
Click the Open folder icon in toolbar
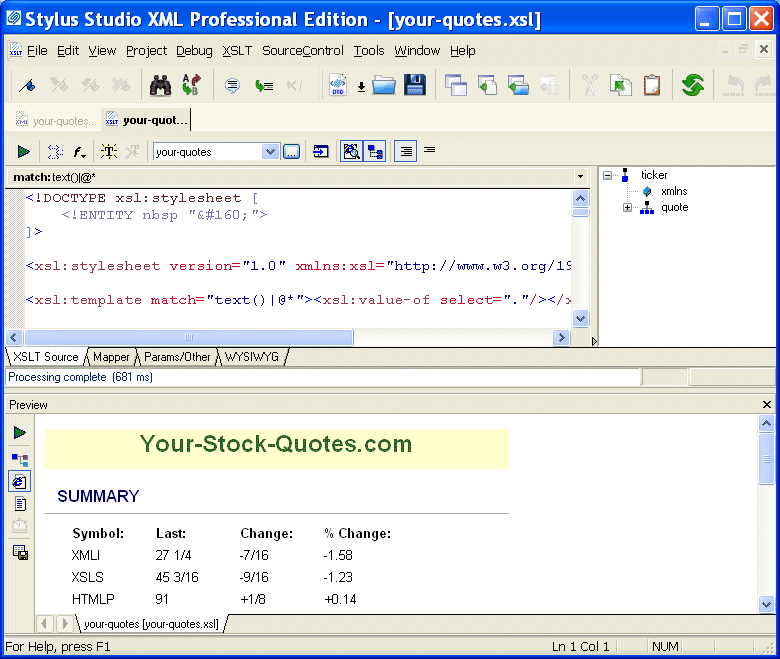pyautogui.click(x=384, y=86)
